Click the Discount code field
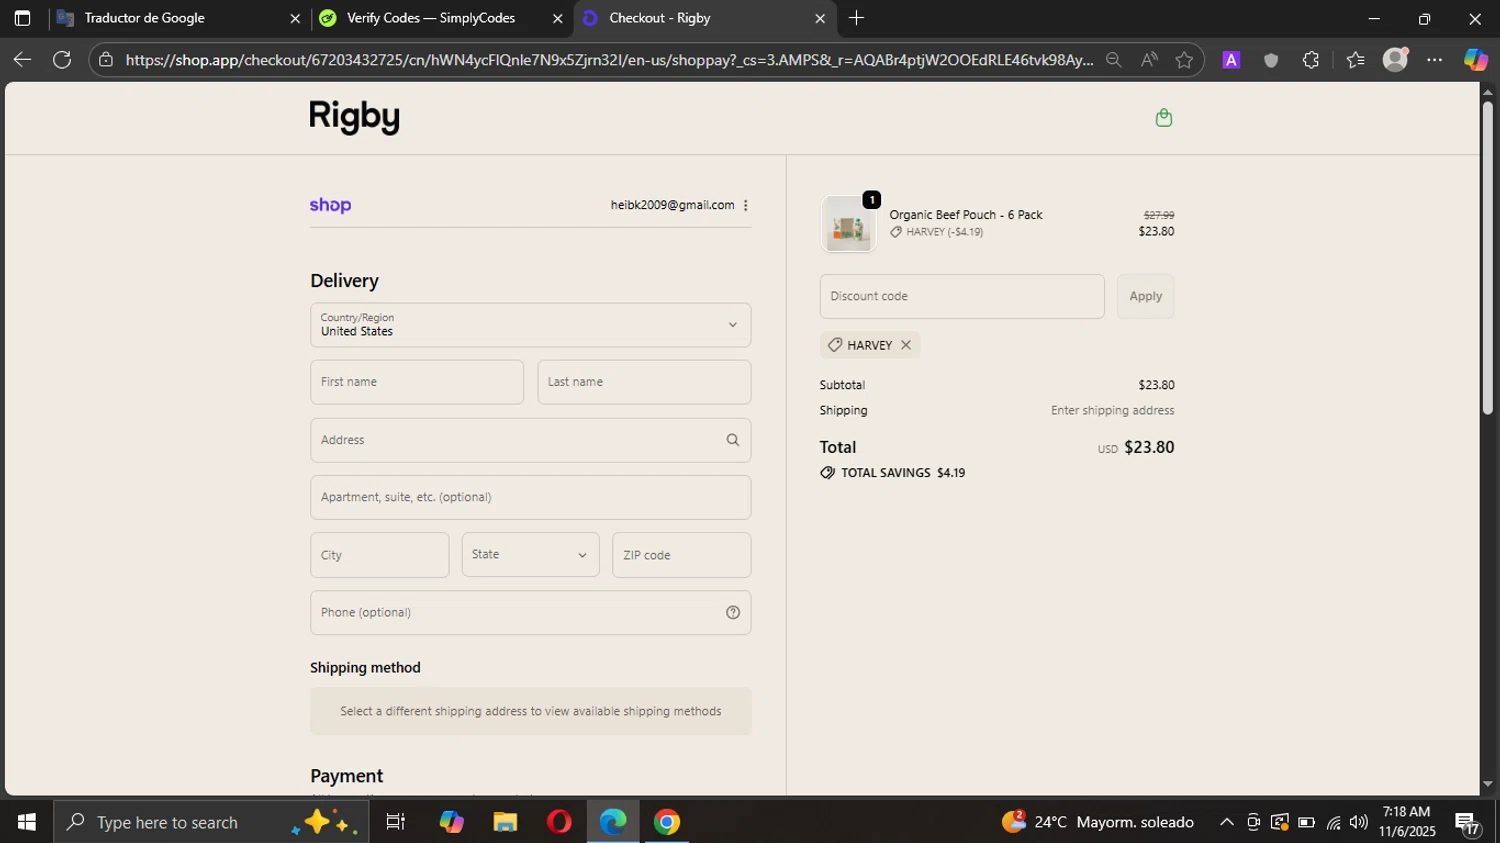This screenshot has width=1500, height=843. click(962, 296)
